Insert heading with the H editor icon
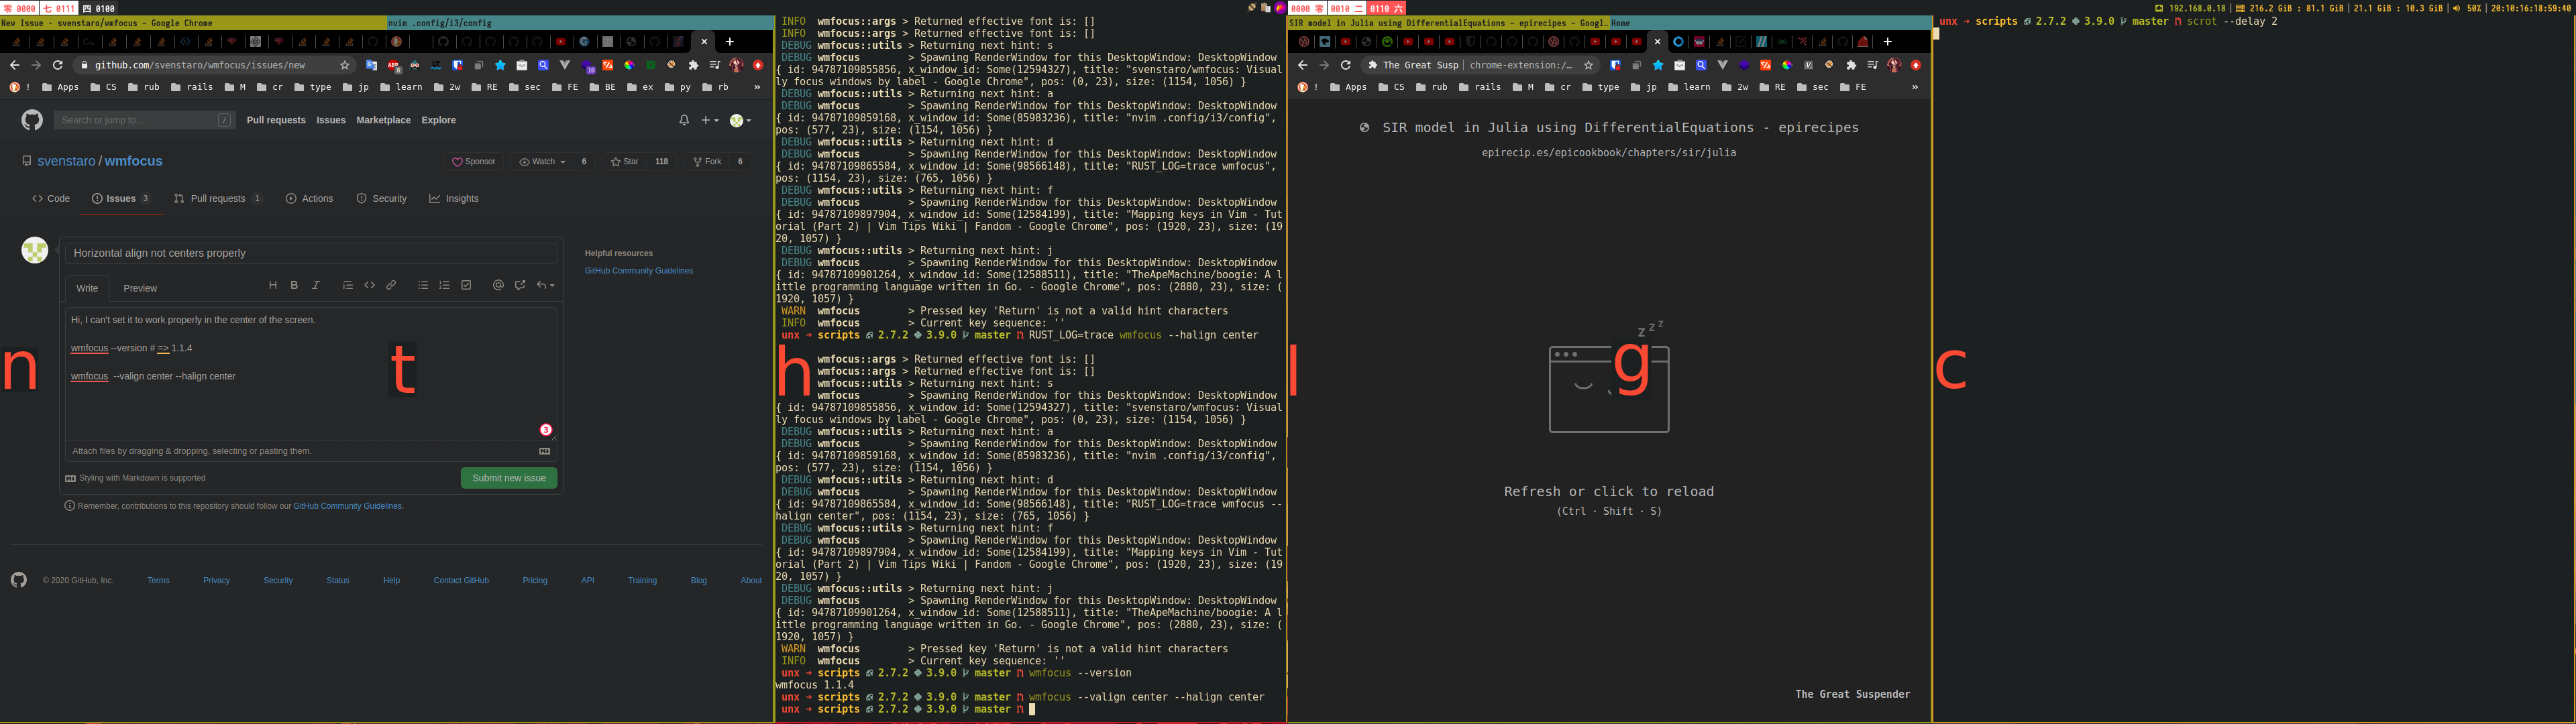Screen dimensions: 2576x724 click(x=273, y=285)
